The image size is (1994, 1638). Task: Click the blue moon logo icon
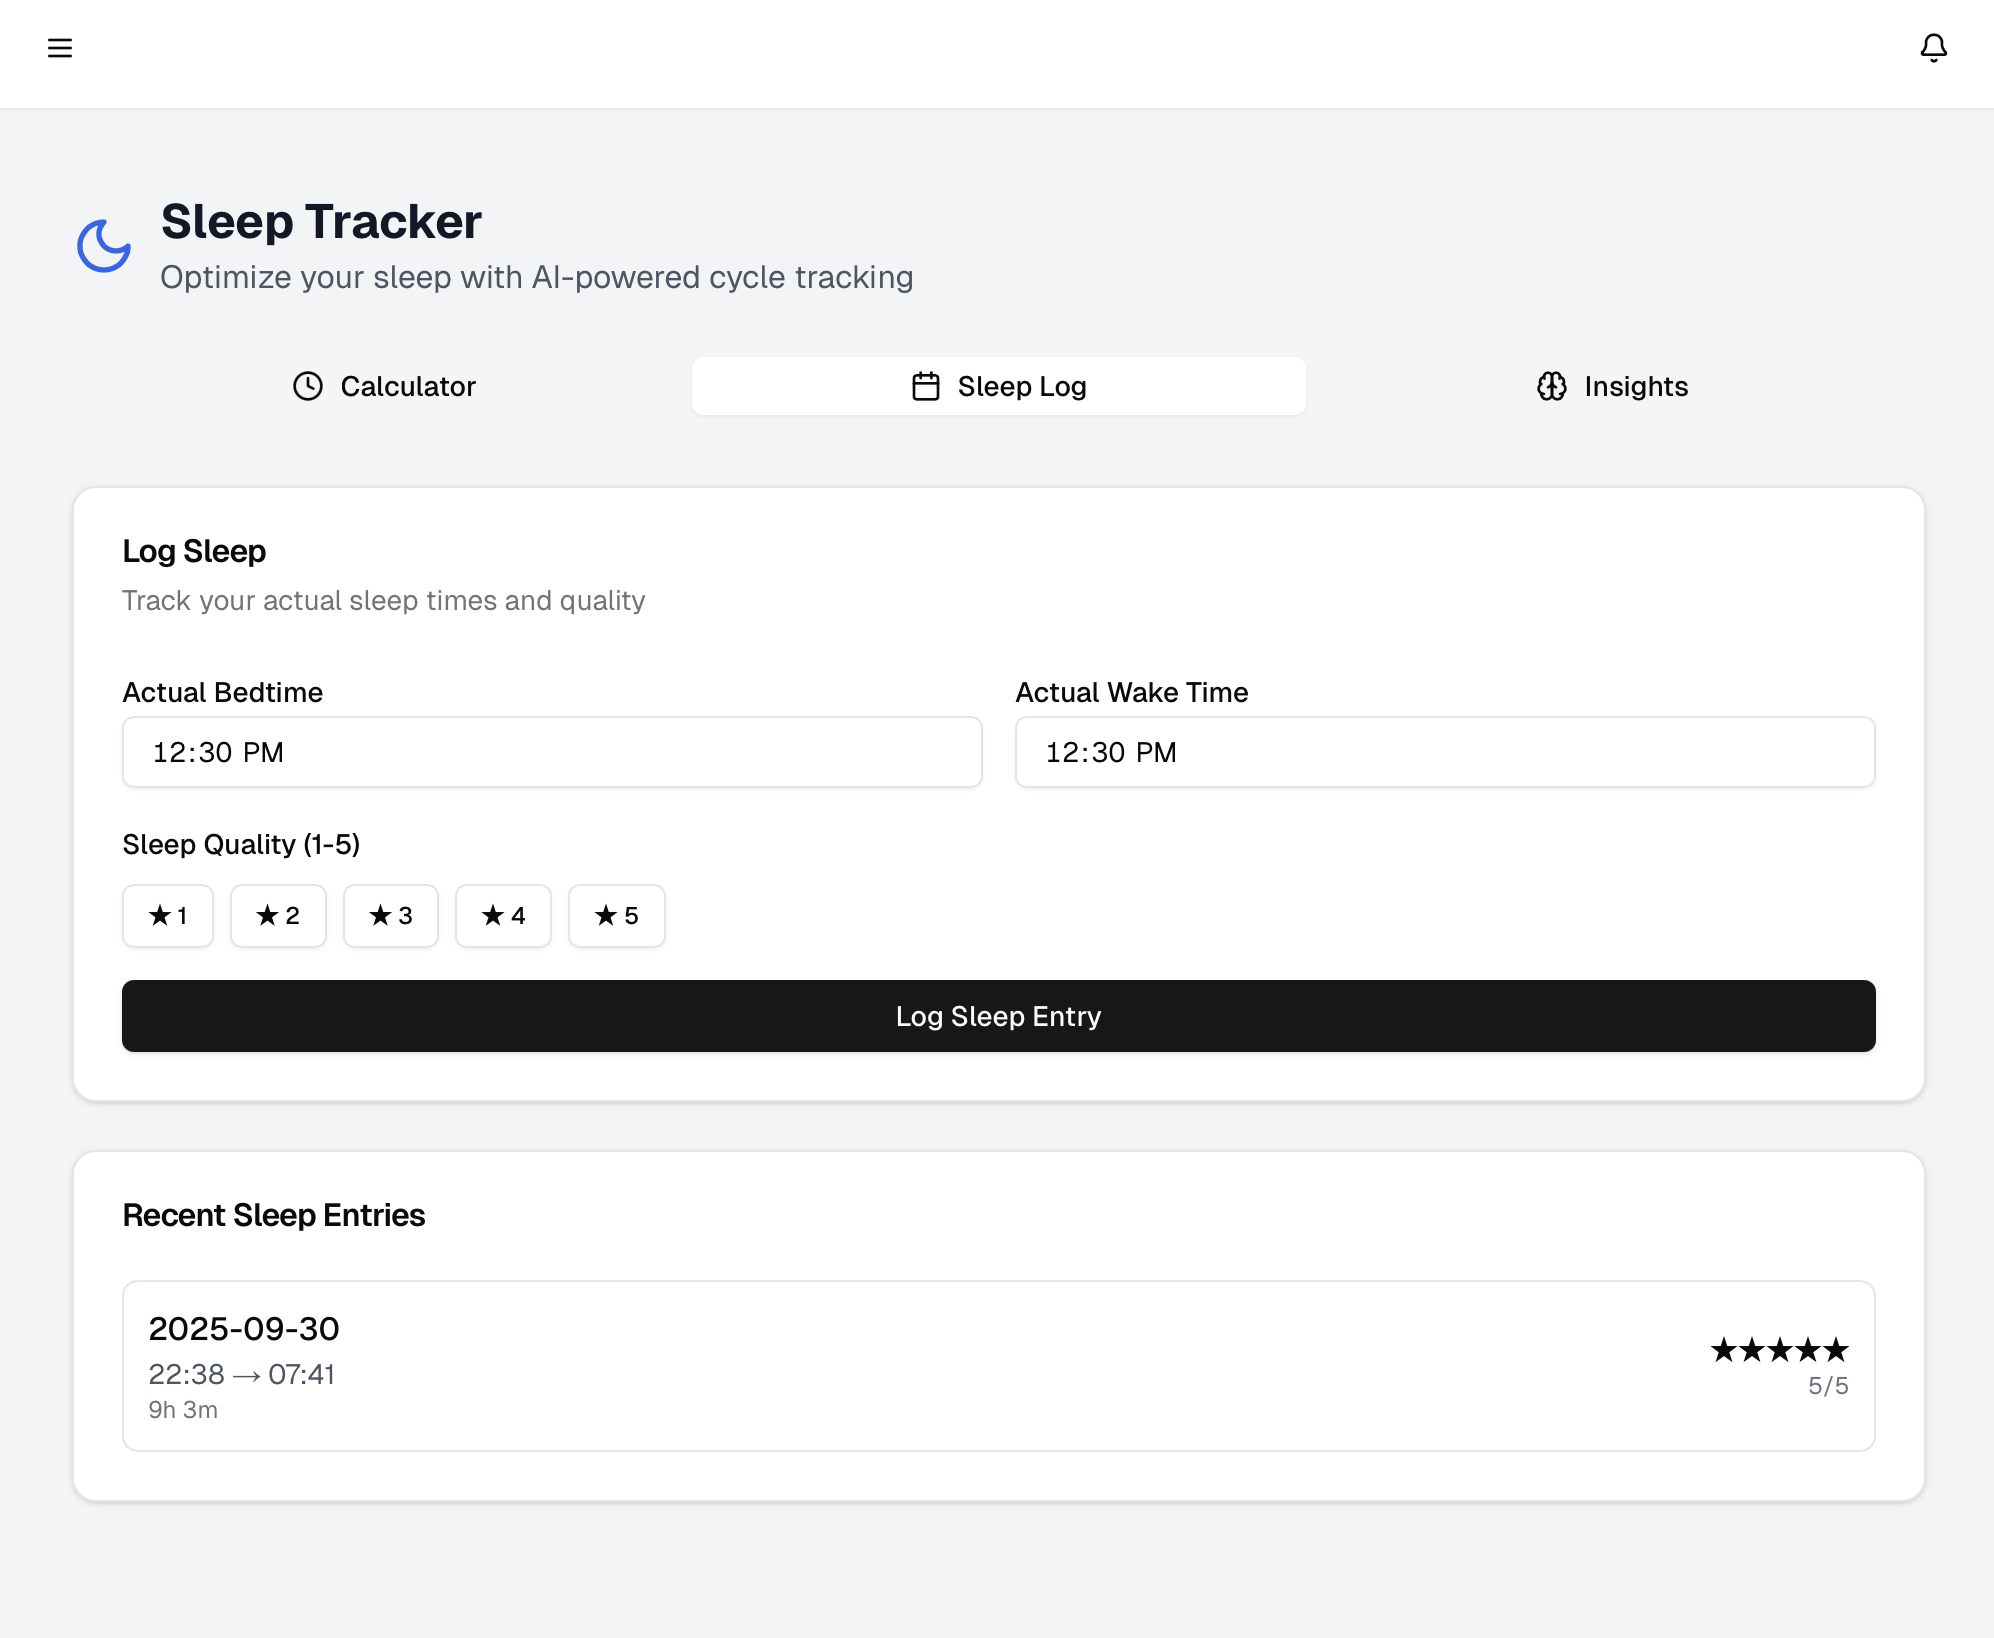[x=104, y=245]
